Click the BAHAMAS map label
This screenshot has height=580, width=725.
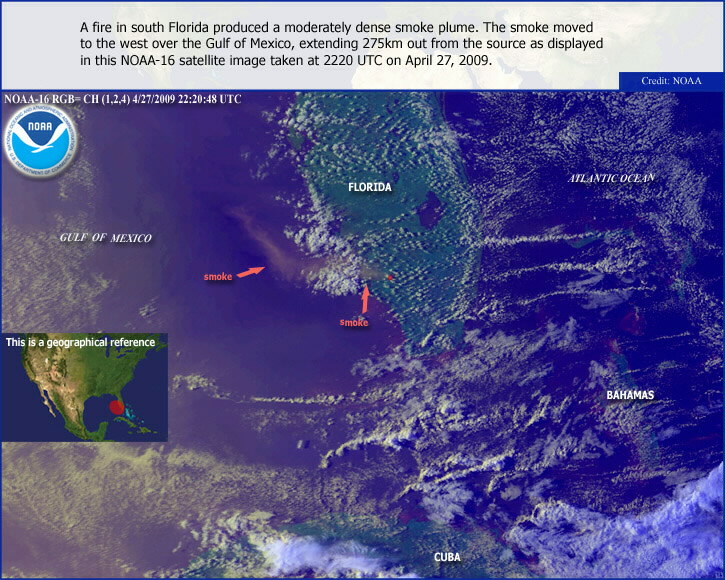[630, 395]
